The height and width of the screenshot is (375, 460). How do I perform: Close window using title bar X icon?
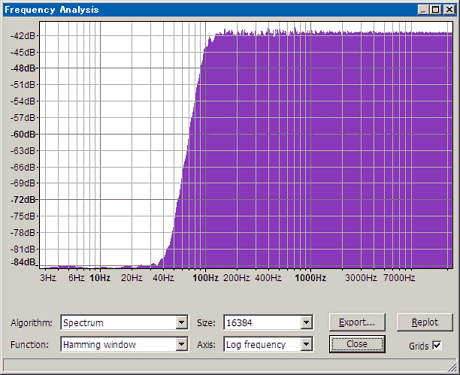tap(449, 10)
